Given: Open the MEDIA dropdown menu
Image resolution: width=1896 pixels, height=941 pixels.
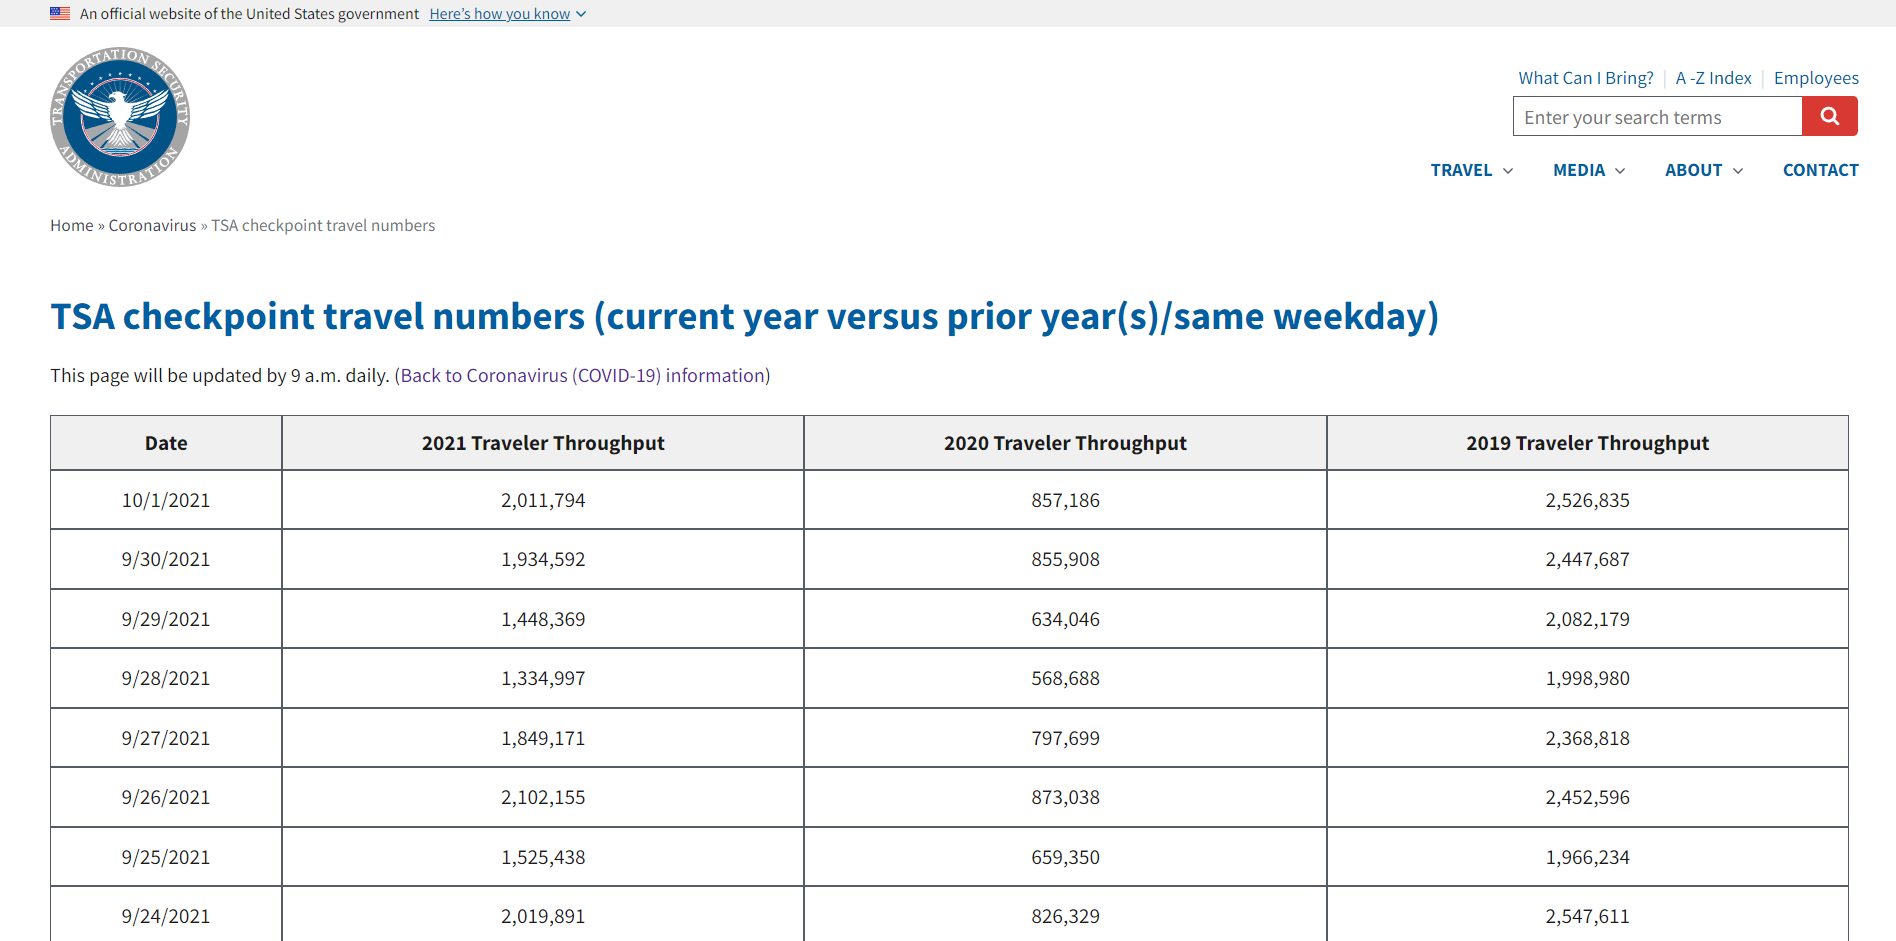Looking at the screenshot, I should [x=1589, y=170].
